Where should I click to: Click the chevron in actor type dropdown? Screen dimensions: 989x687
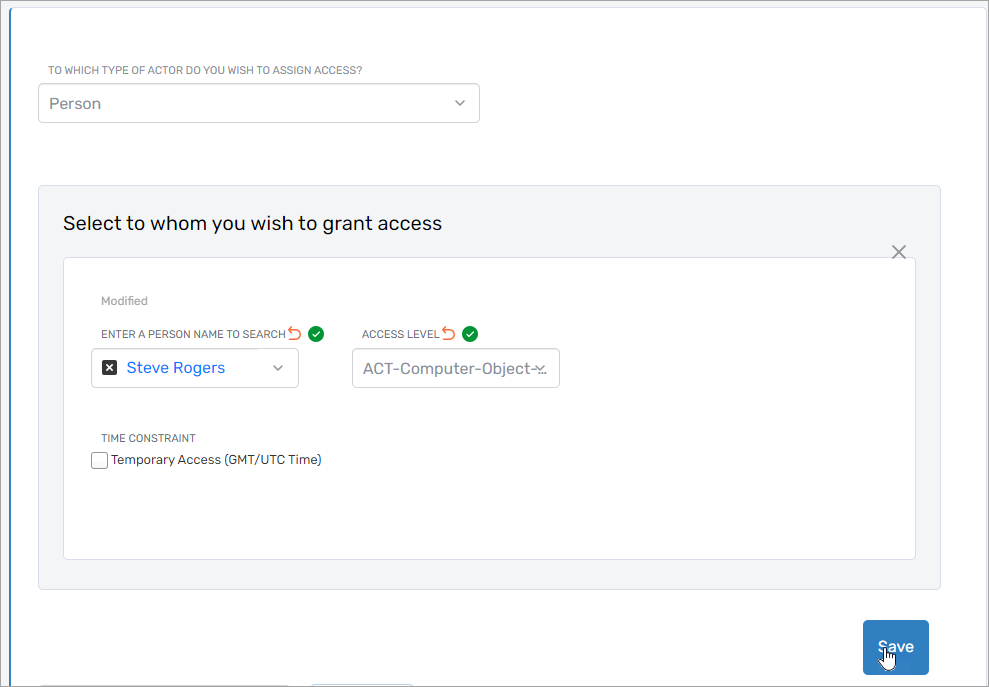click(x=460, y=103)
